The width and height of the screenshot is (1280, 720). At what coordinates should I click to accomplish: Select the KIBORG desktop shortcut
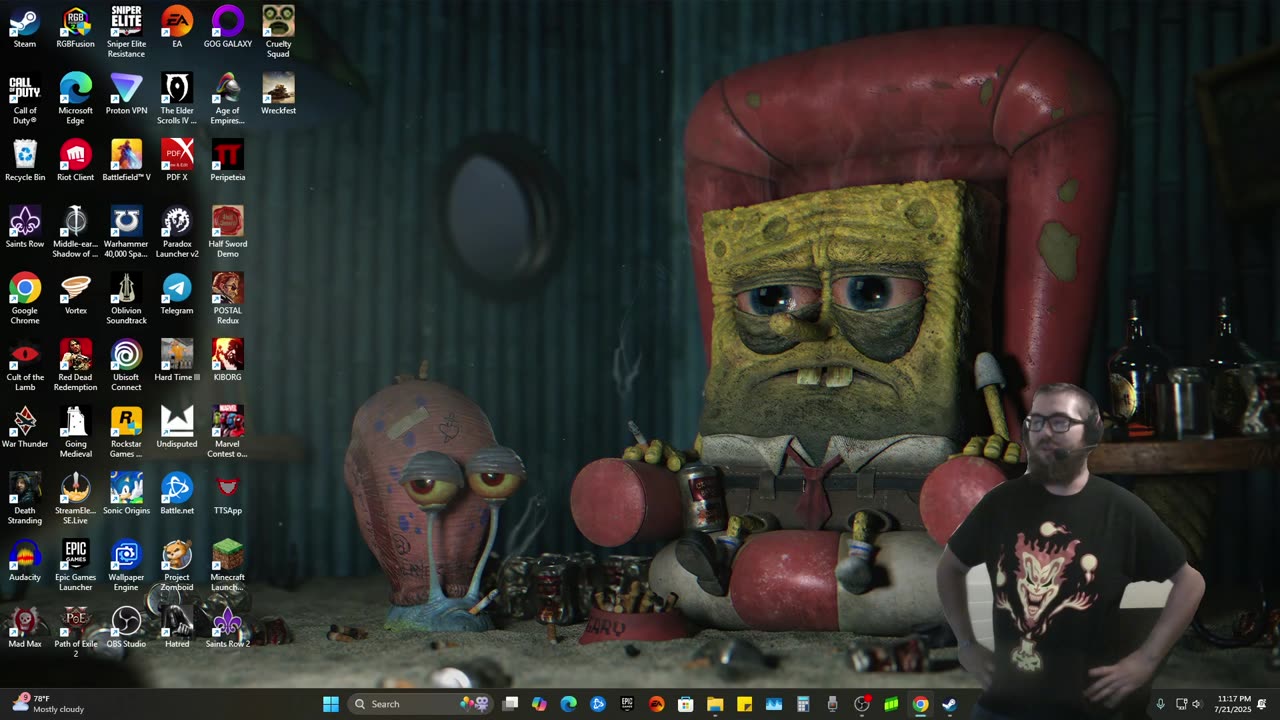(228, 361)
